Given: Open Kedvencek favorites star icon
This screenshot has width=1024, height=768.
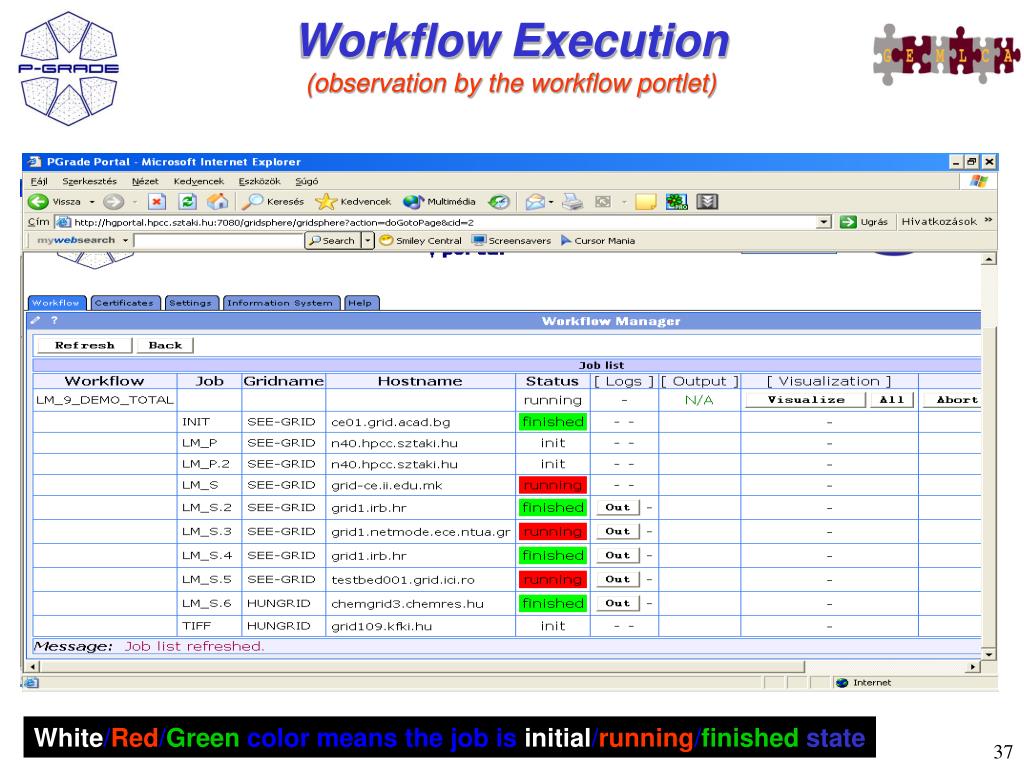Looking at the screenshot, I should 353,202.
